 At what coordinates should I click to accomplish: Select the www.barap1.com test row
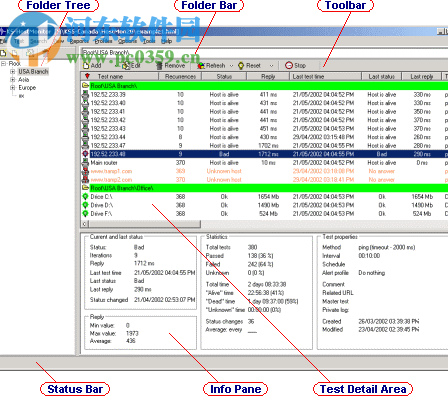(x=264, y=171)
